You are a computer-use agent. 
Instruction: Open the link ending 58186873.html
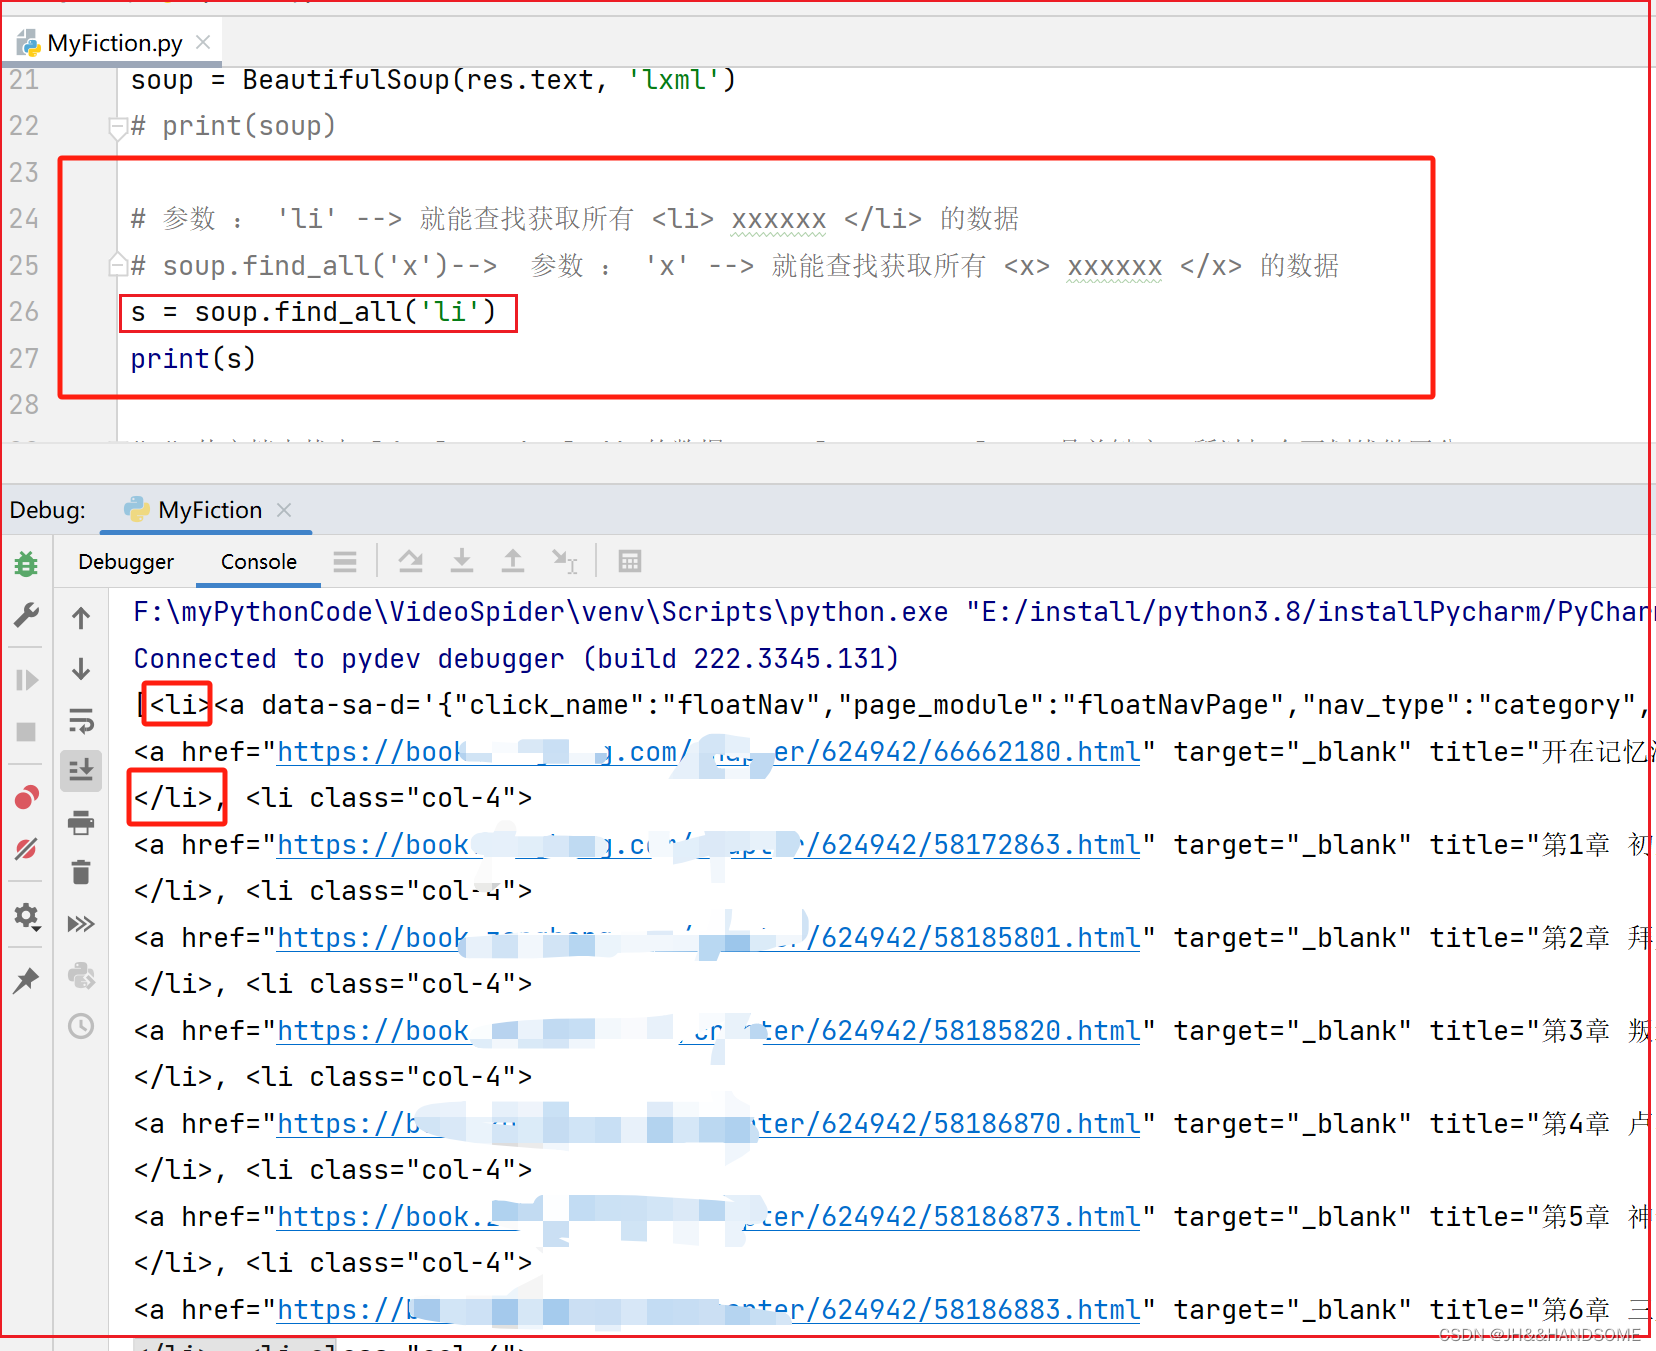708,1217
